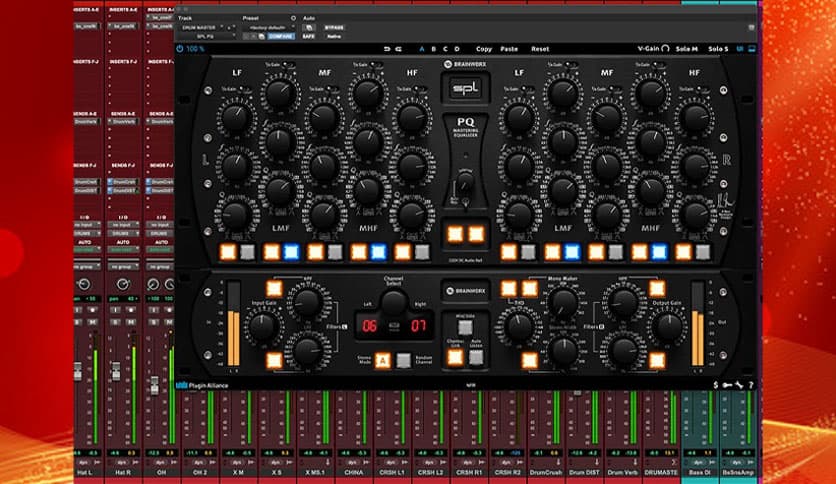836x484 pixels.
Task: Toggle the Auto Listen button
Action: point(476,357)
